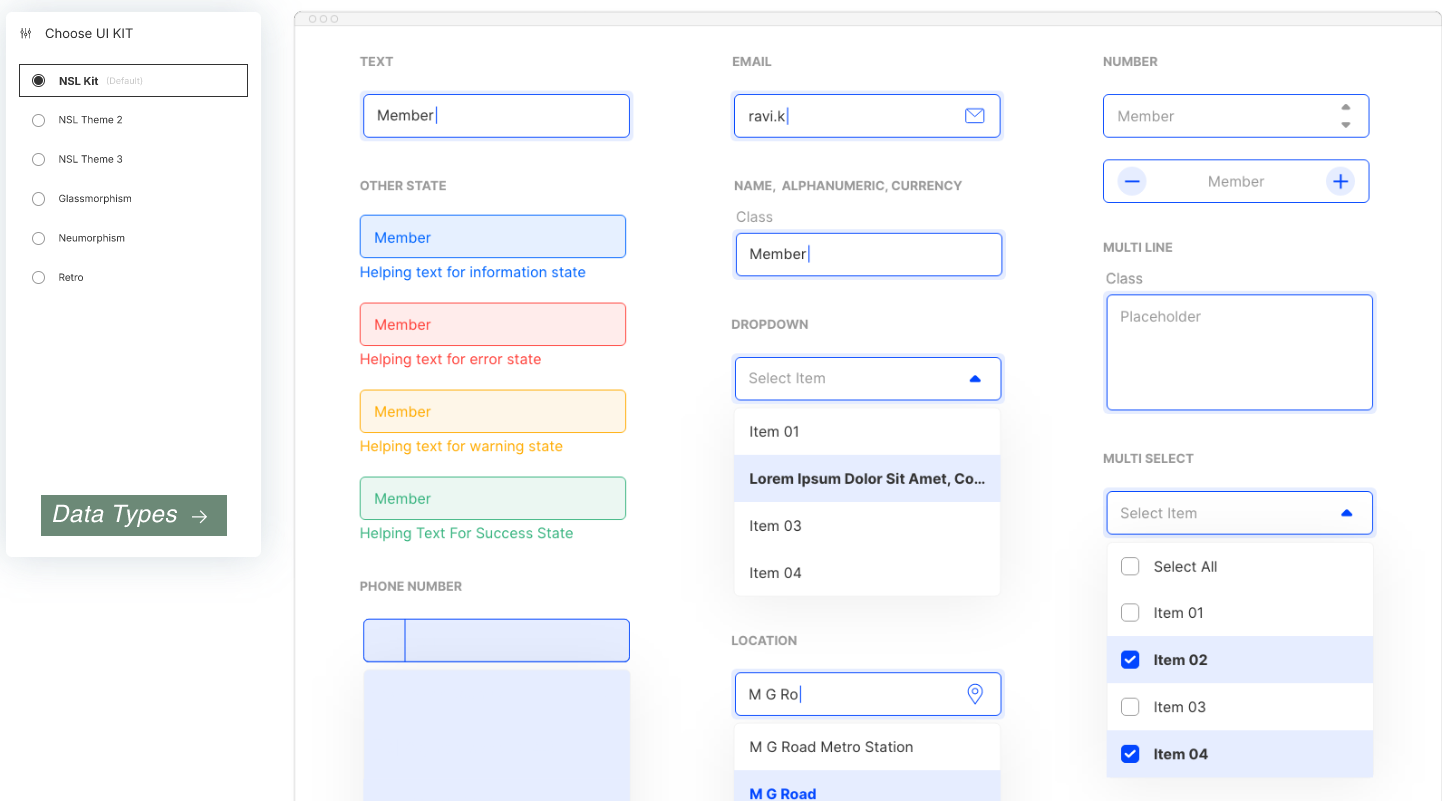Image resolution: width=1442 pixels, height=801 pixels.
Task: Click the envelope icon in Email field
Action: (974, 116)
